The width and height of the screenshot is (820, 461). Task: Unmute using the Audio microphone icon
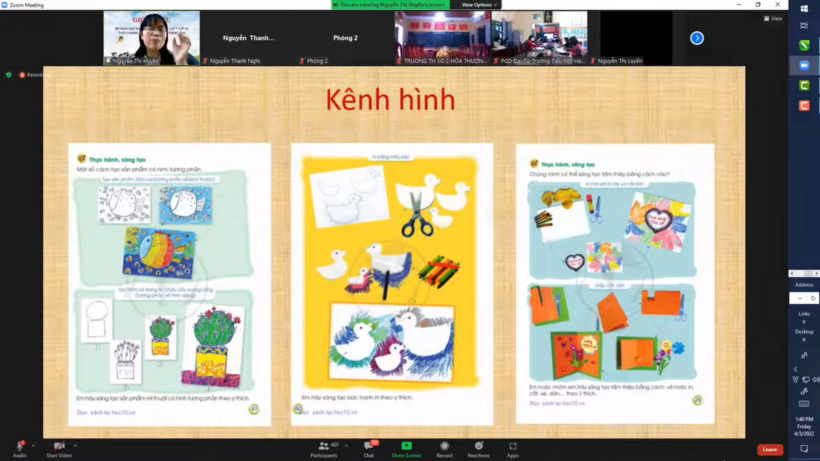19,446
